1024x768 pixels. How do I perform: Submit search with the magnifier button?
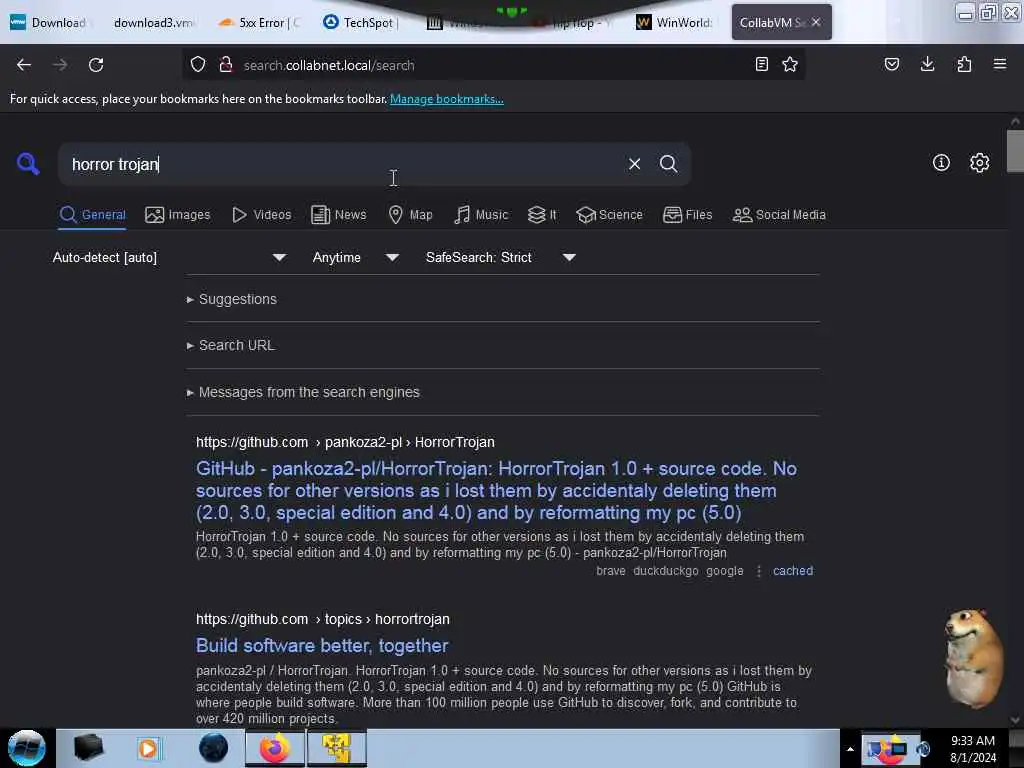(668, 164)
